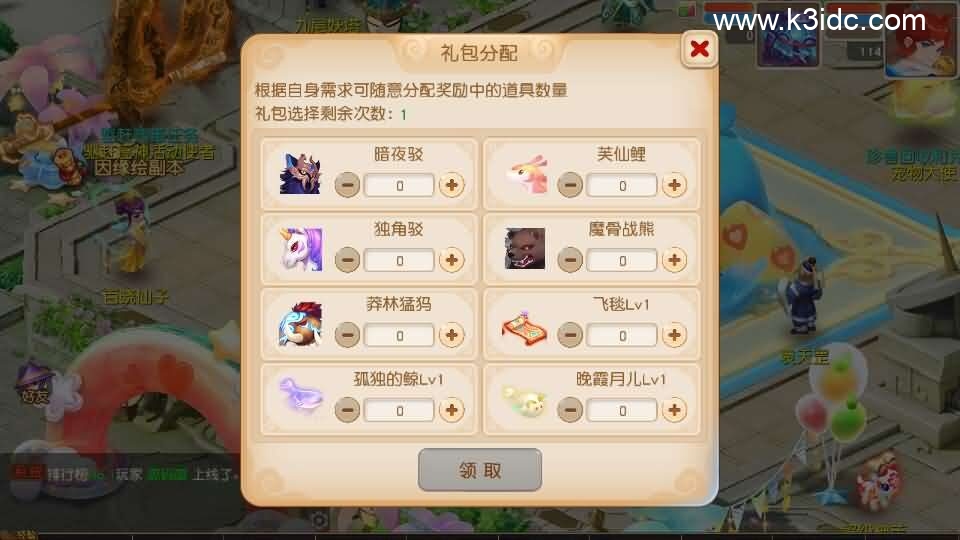Decrease 晚霞月儿Lv1 quantity with minus
Screen dimensions: 960x540
click(x=570, y=410)
